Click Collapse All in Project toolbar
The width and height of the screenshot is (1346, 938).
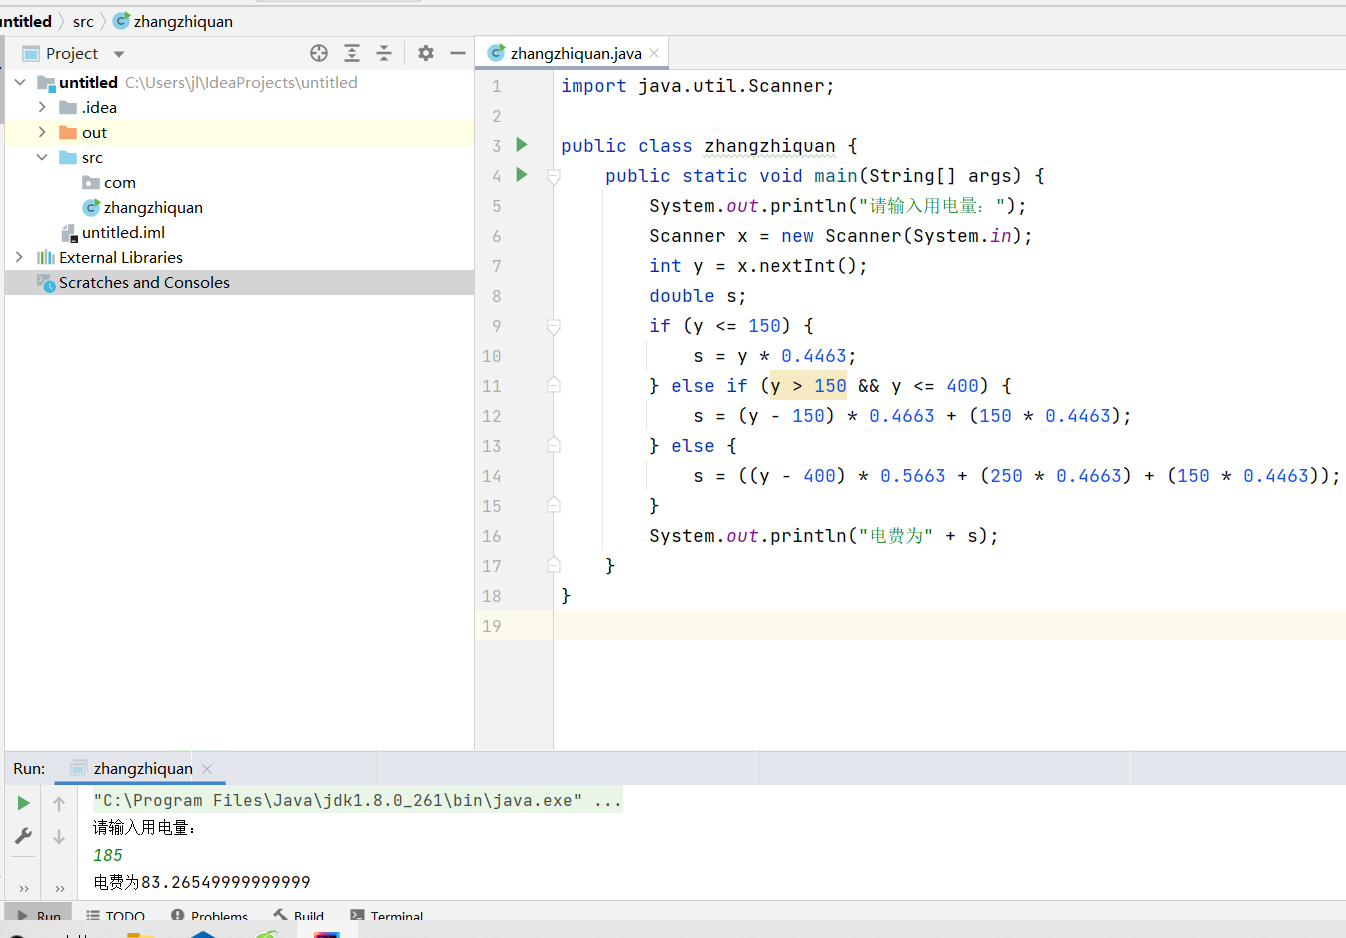pyautogui.click(x=384, y=53)
